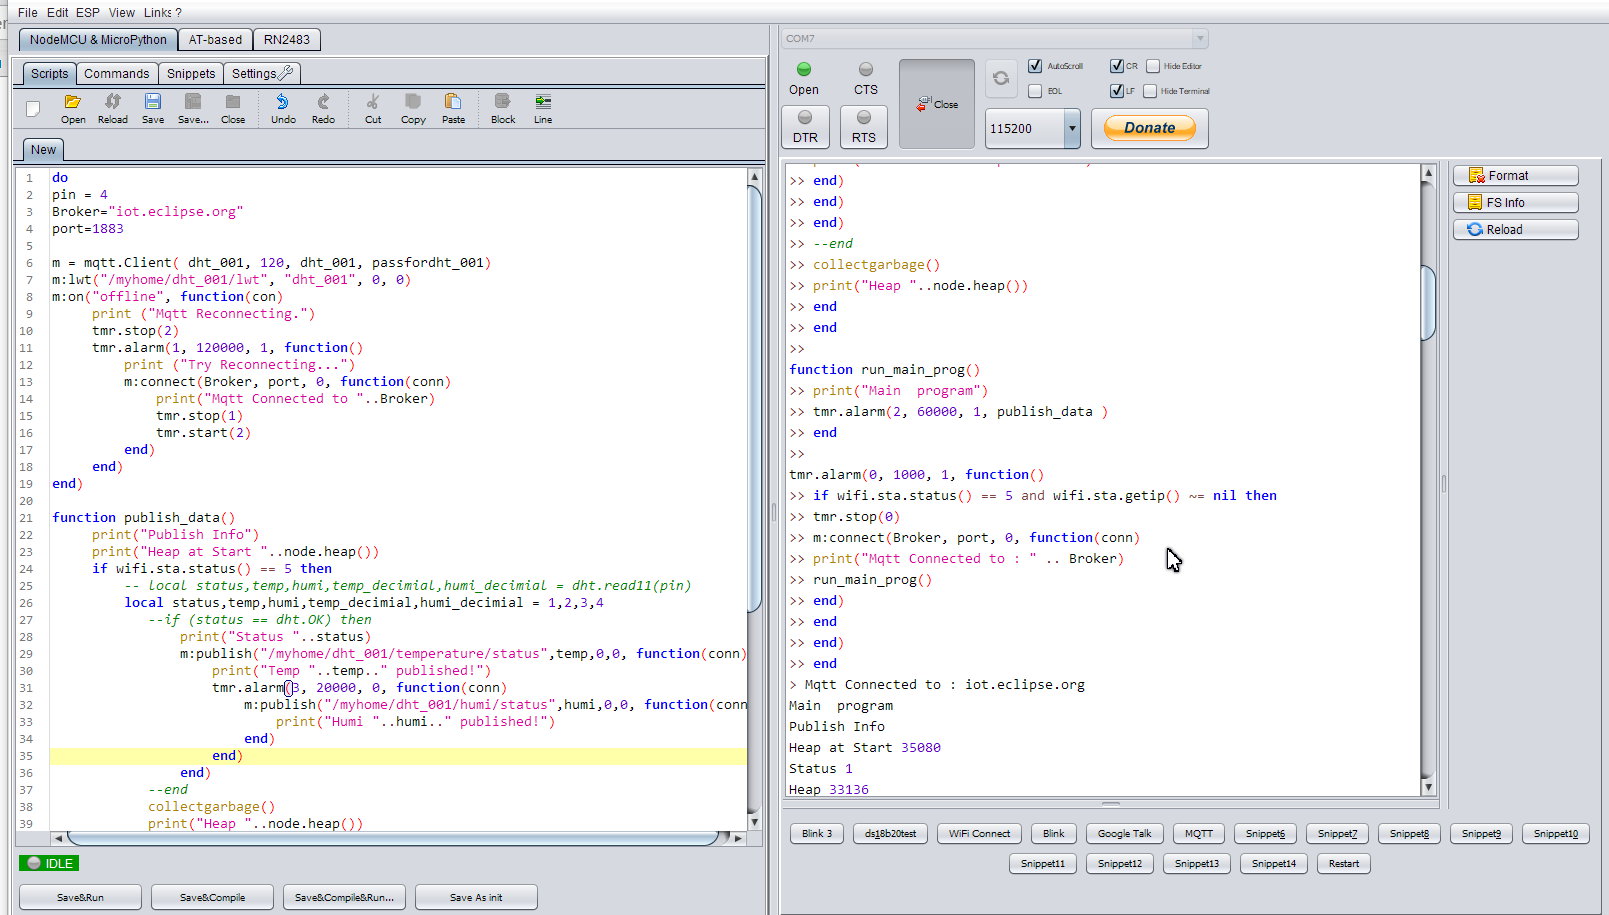Open the File menu
Viewport: 1609px width, 915px height.
[28, 13]
